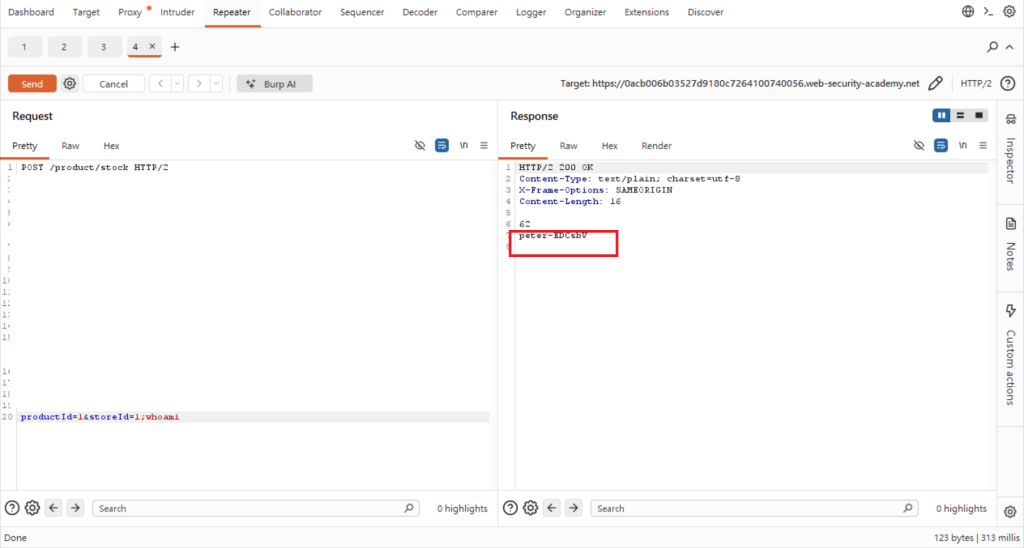Click the globe browser icon in the top bar

pos(968,12)
